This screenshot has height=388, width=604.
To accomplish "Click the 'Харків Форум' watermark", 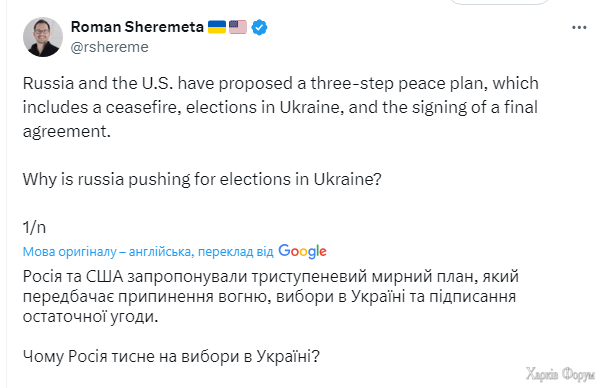I will [x=560, y=374].
